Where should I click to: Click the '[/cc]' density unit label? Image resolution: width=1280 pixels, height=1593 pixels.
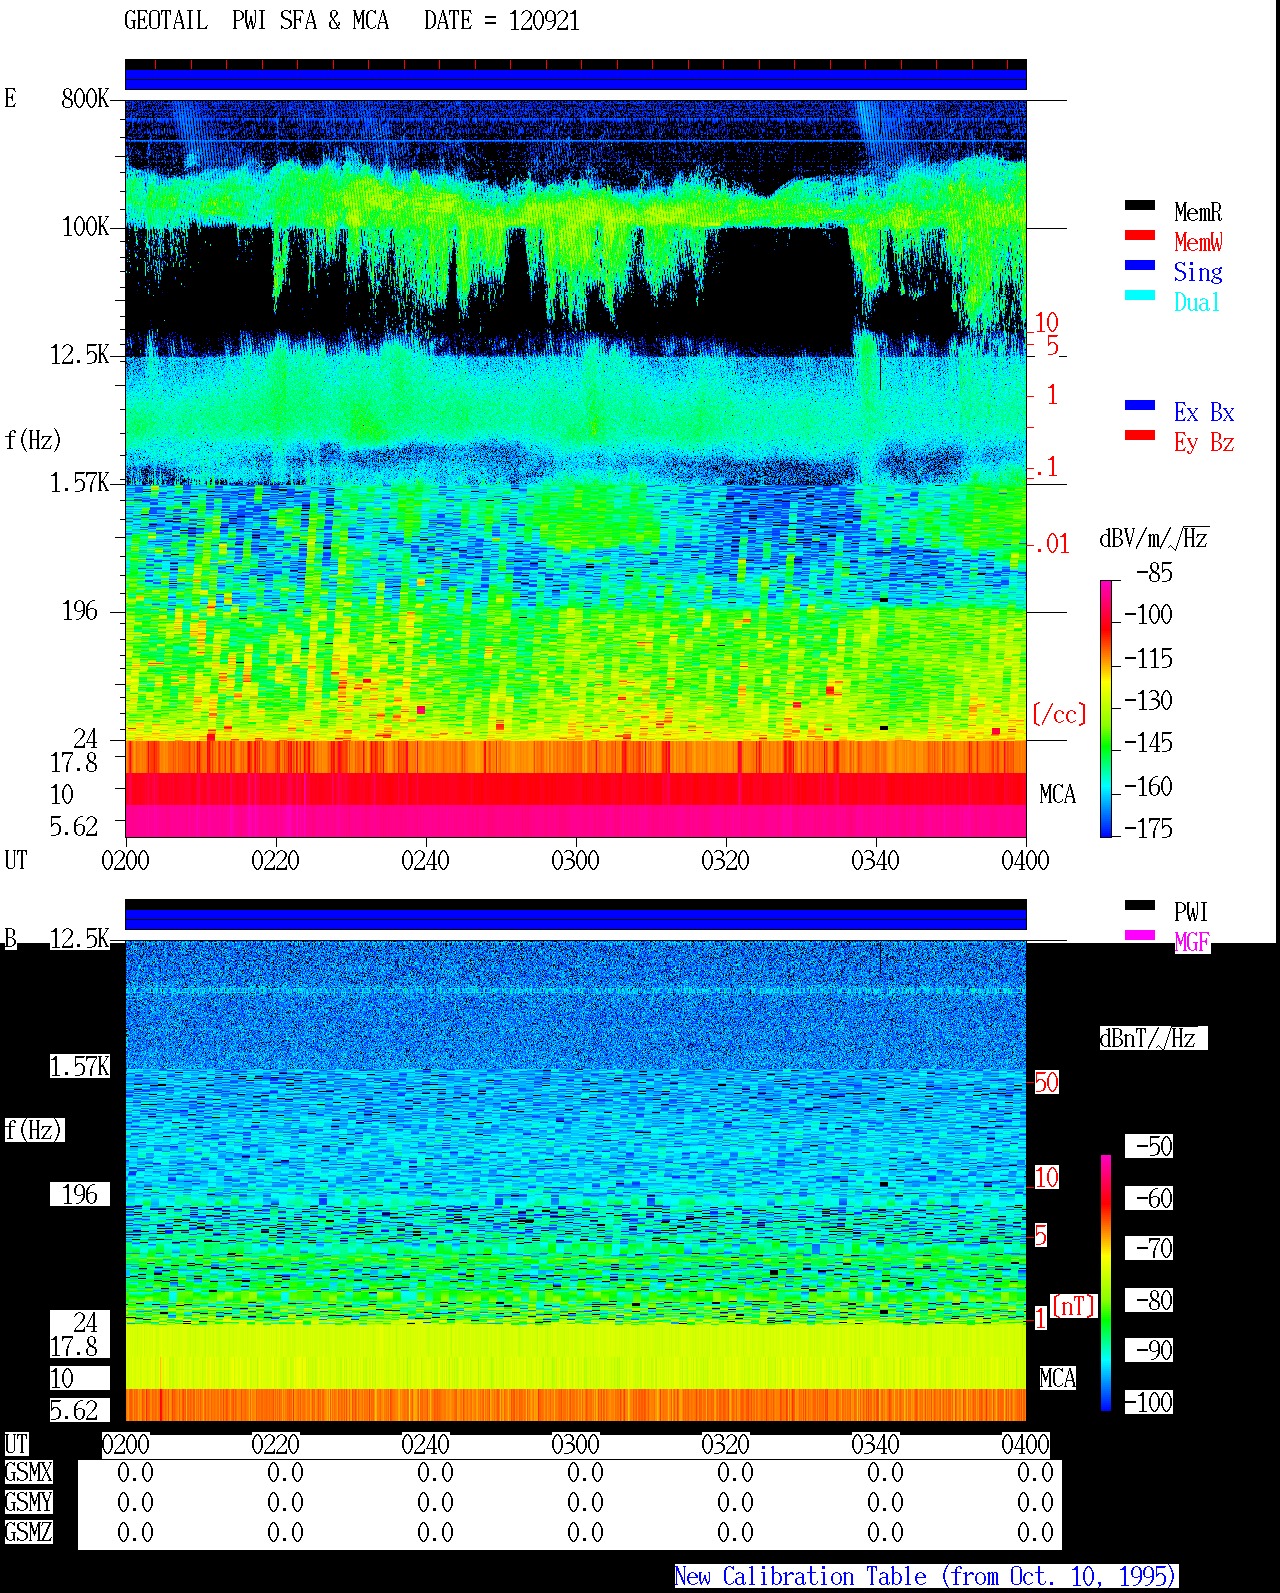1059,714
